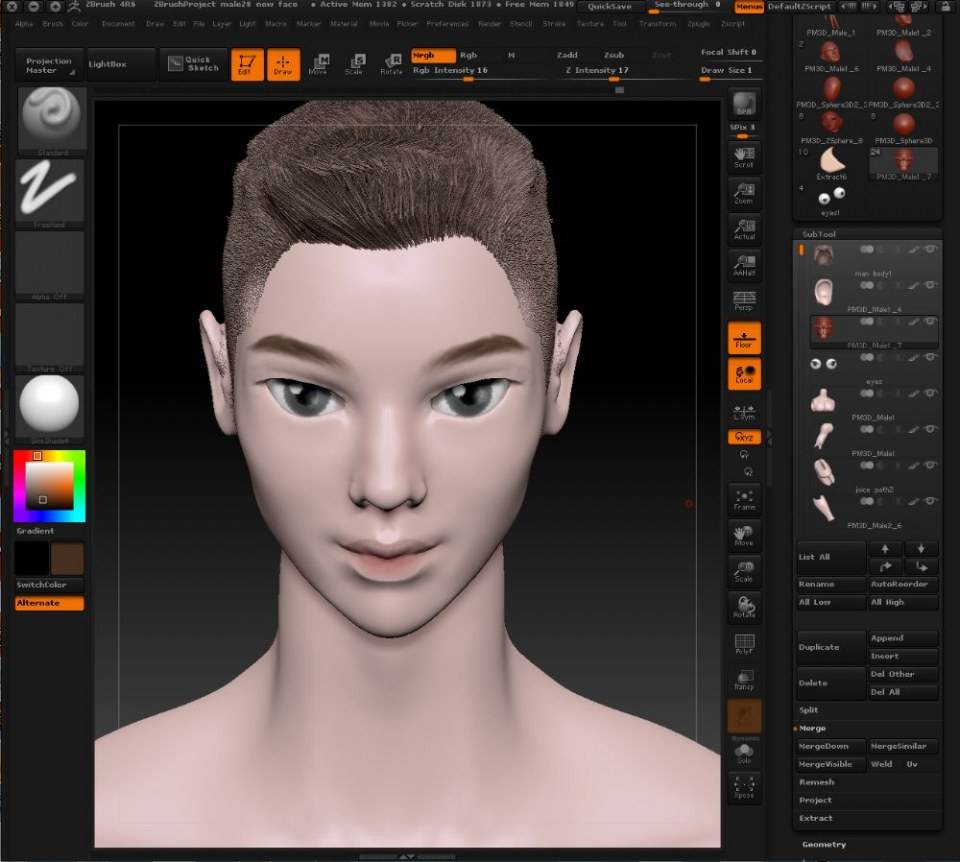Click the Frame mesh icon
The image size is (960, 862).
pos(744,500)
